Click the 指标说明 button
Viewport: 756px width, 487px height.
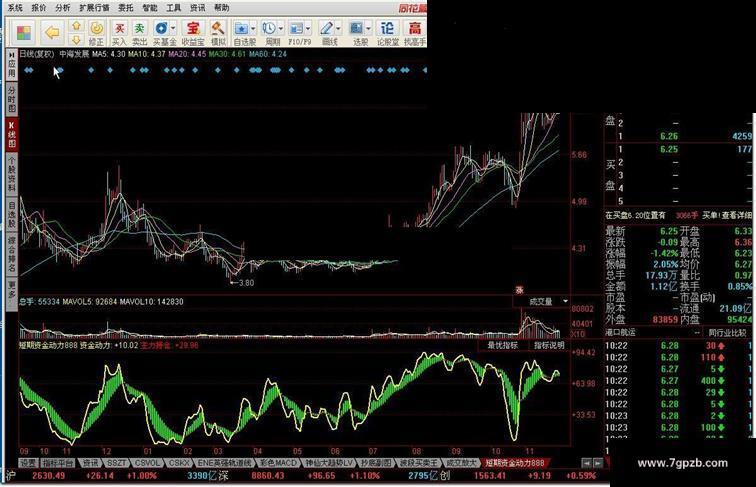549,345
